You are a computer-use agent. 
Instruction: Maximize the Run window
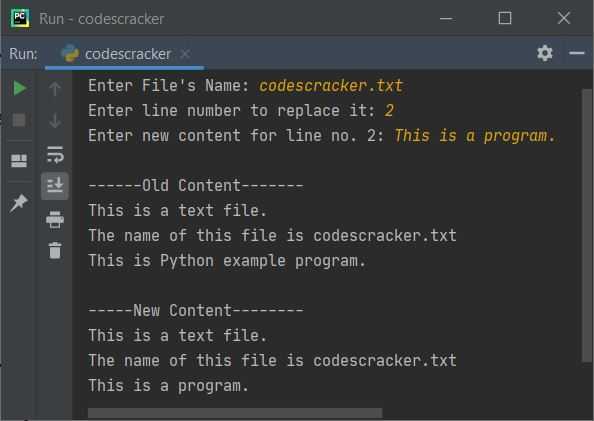[505, 18]
